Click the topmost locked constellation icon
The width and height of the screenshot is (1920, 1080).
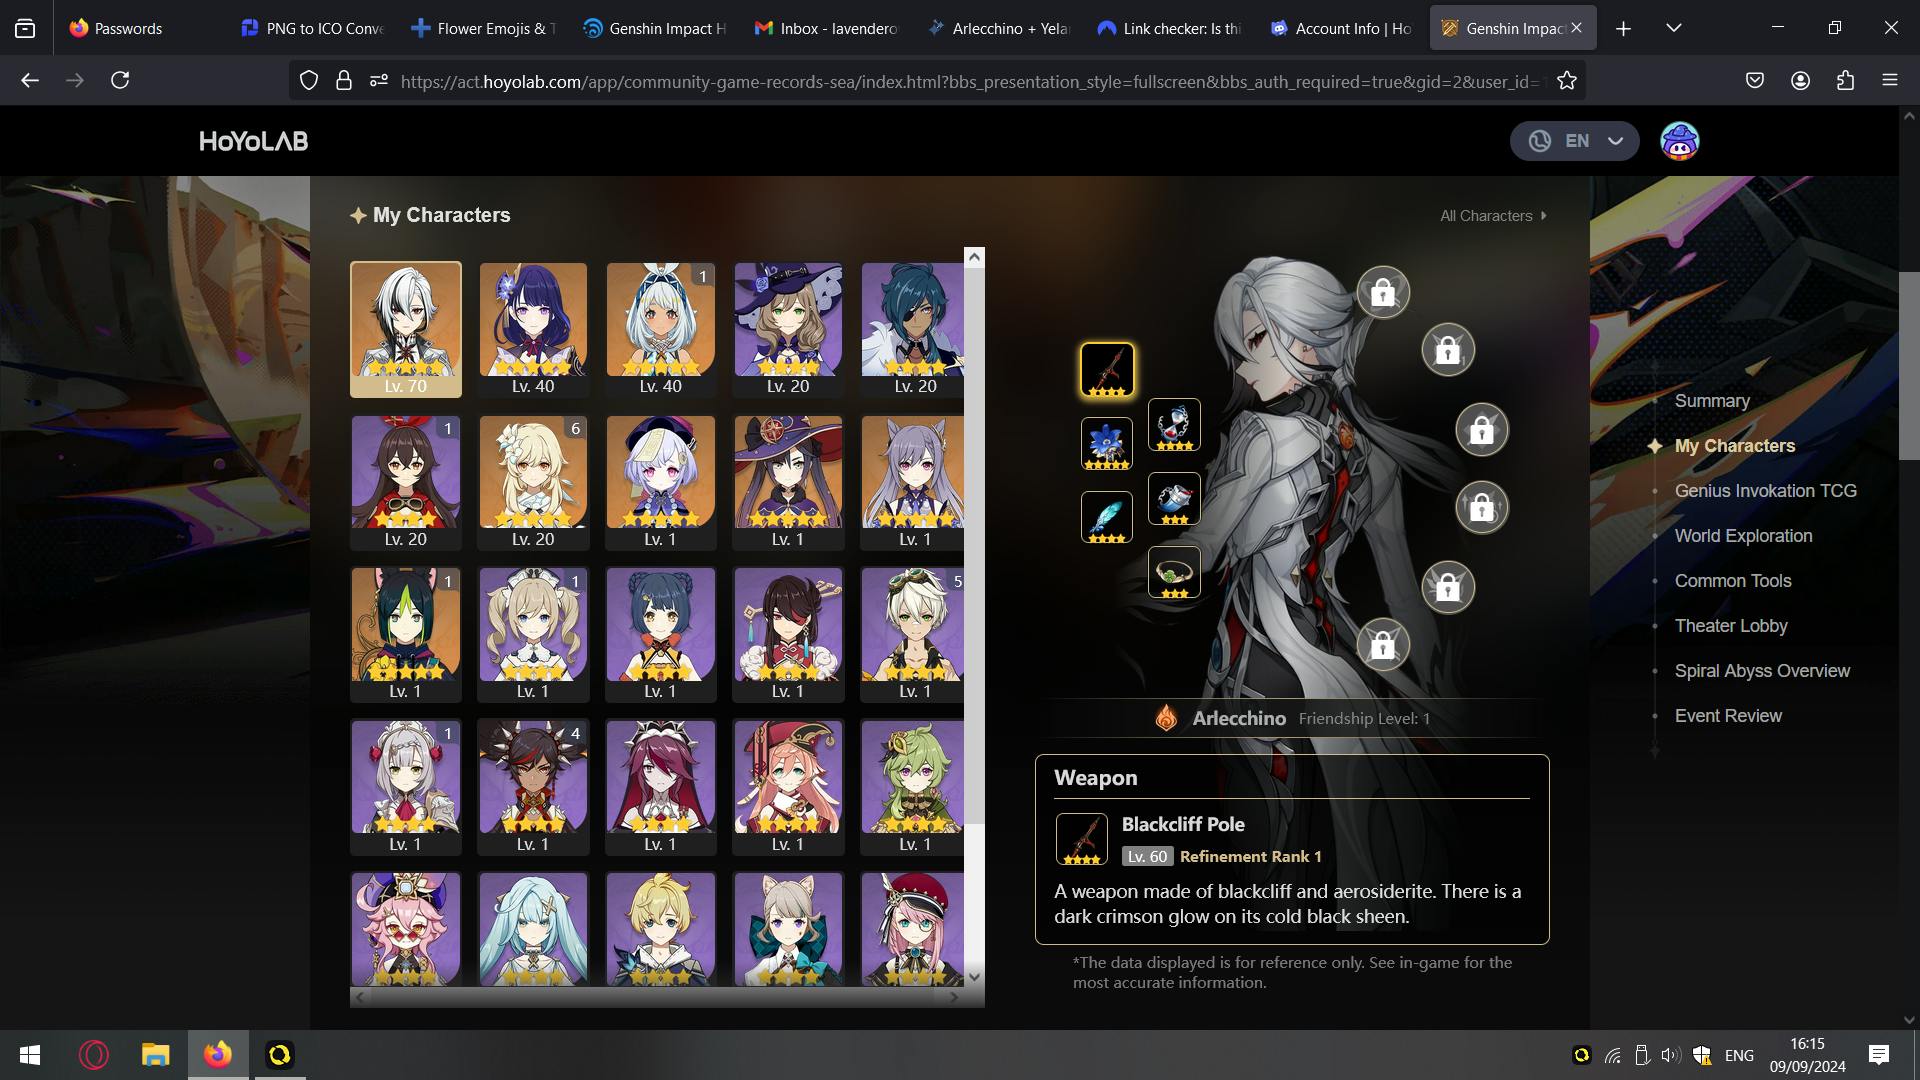1383,292
